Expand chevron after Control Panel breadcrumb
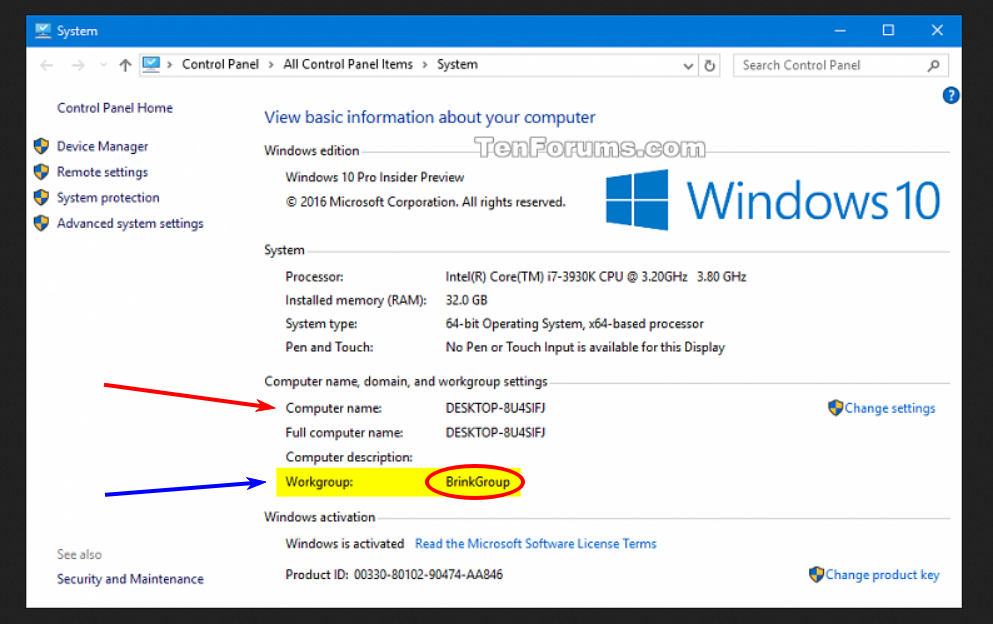 point(271,65)
